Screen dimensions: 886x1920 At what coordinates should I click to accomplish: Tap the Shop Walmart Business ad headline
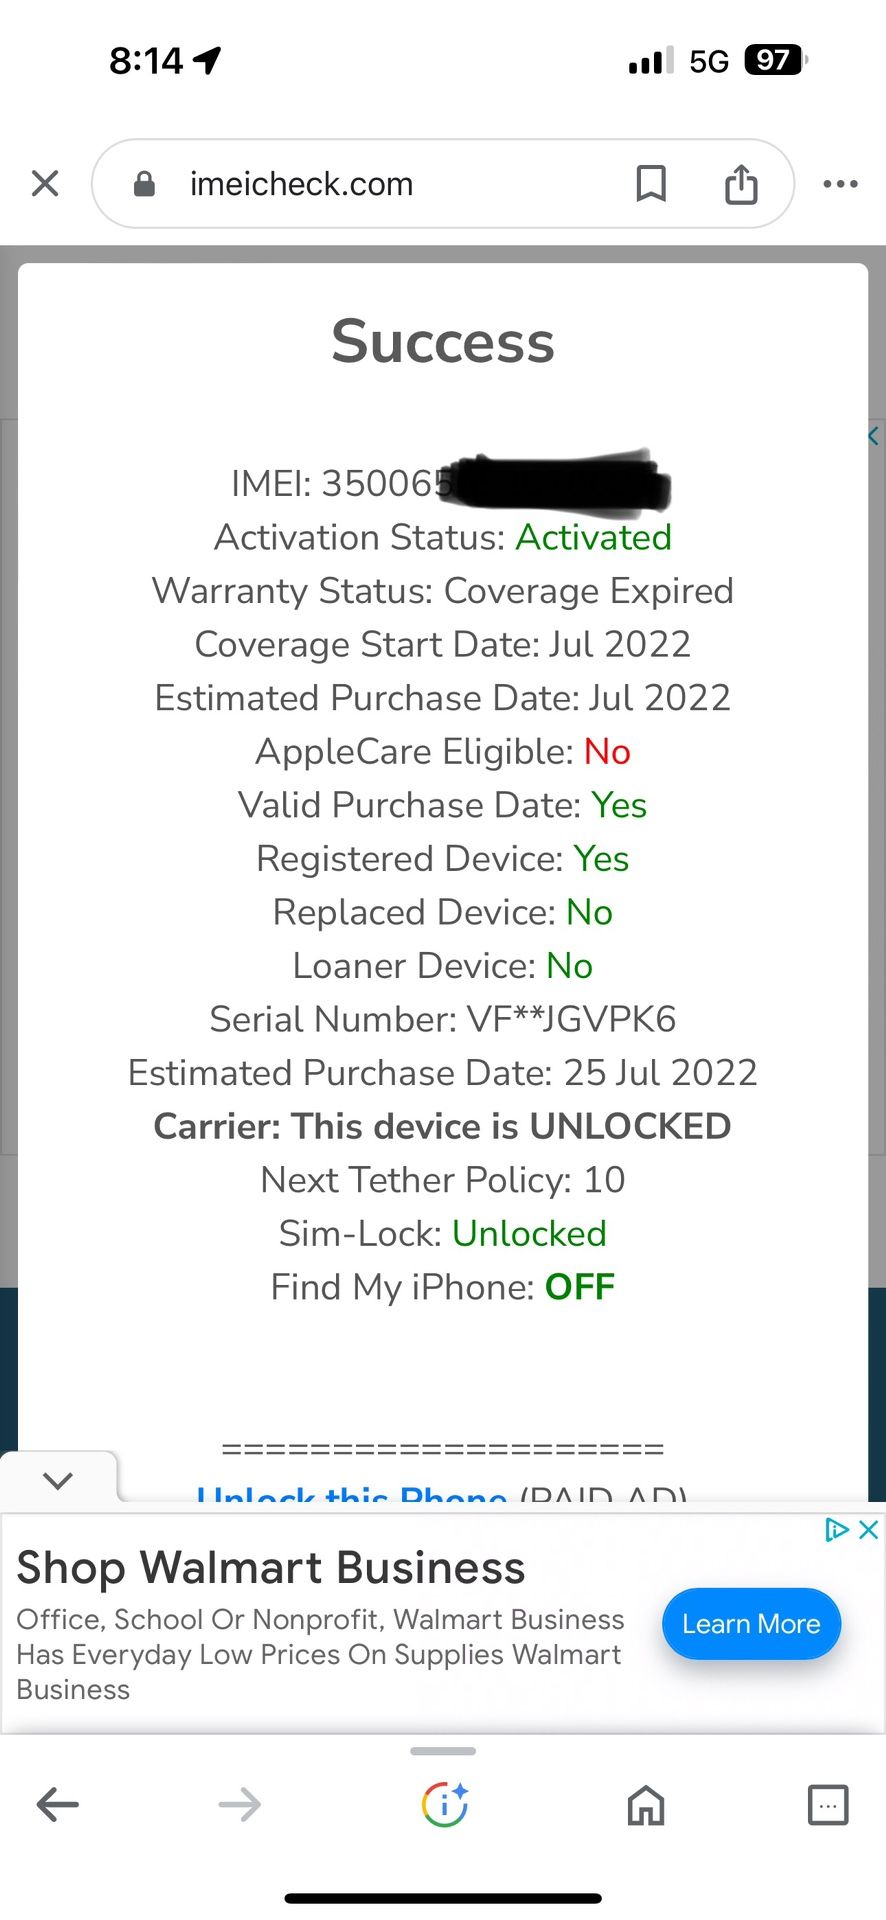coord(271,1568)
